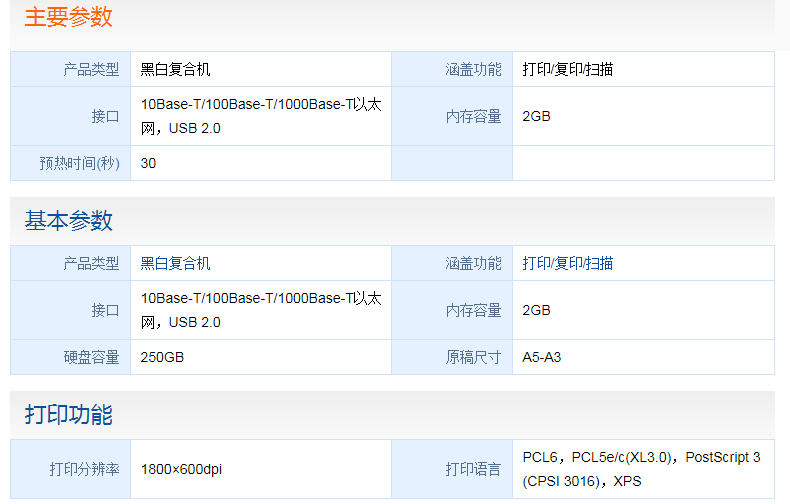Click the 基本参数 section heading
The image size is (790, 504).
click(68, 221)
